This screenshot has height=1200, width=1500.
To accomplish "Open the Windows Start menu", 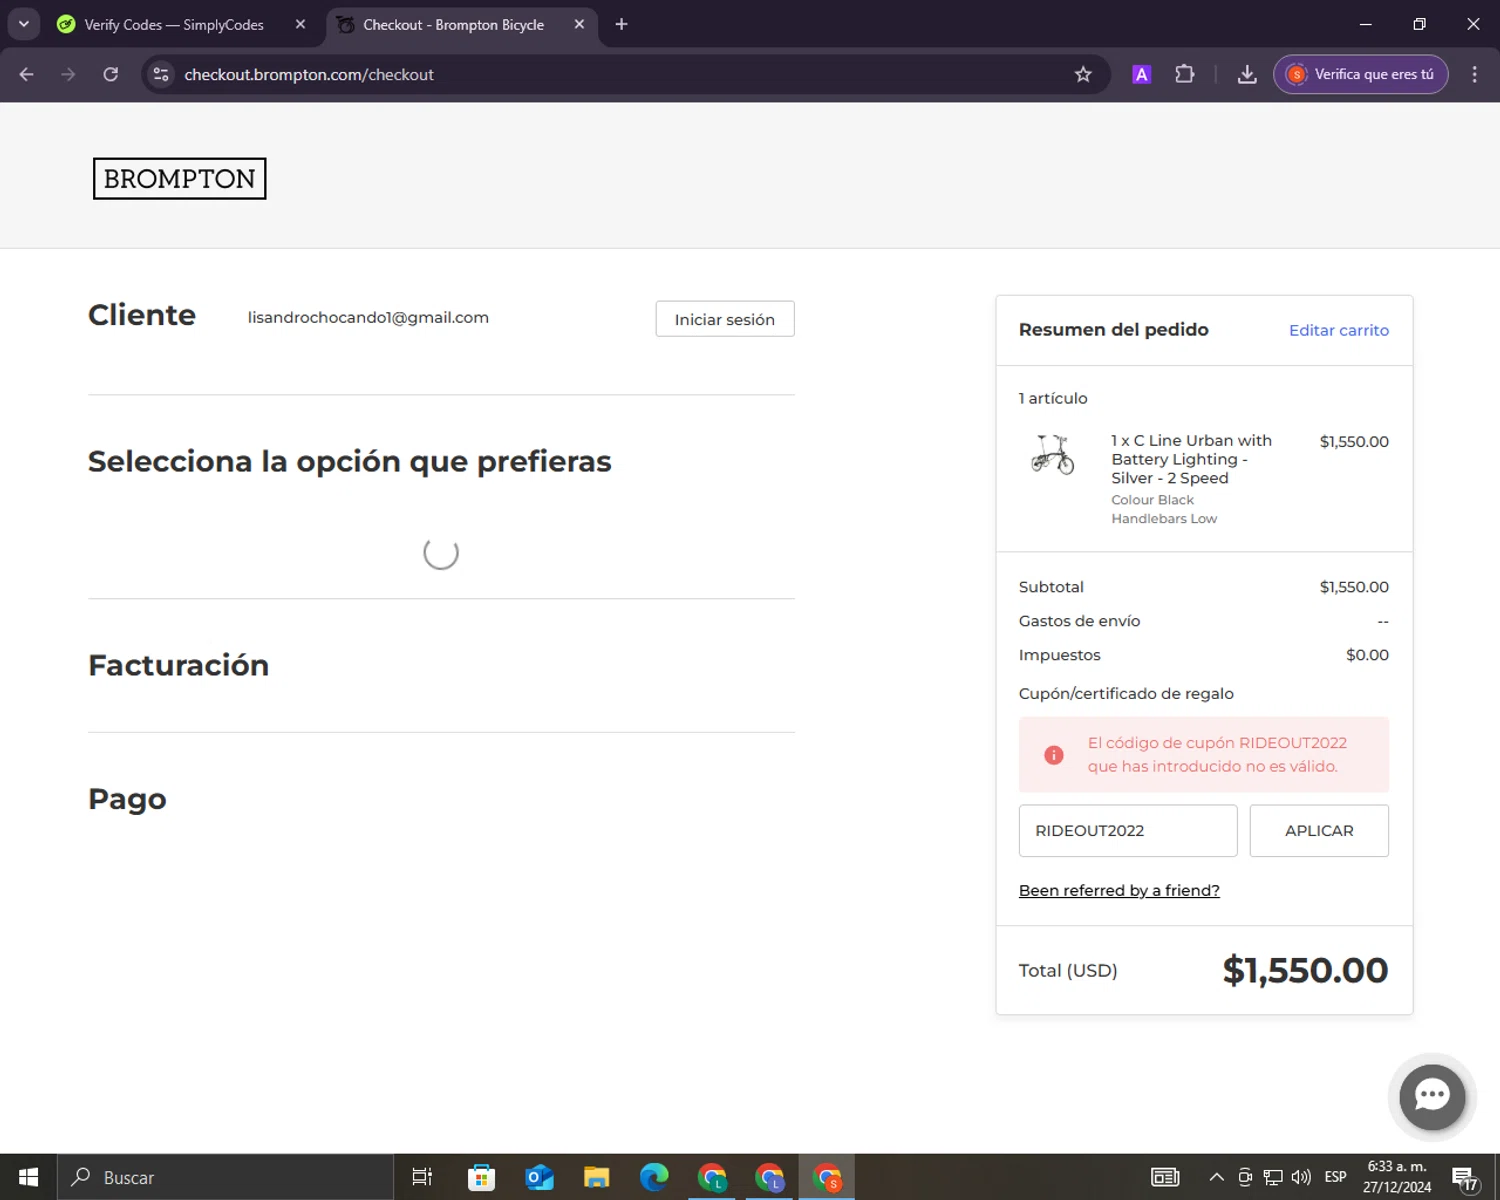I will pyautogui.click(x=28, y=1177).
